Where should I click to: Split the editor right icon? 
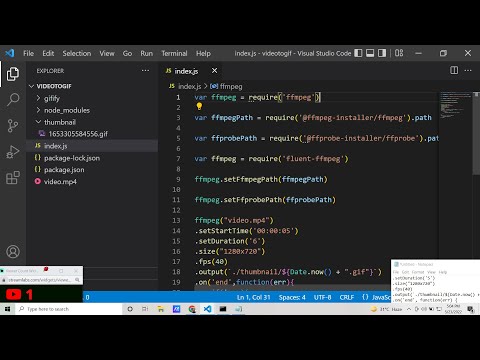pyautogui.click(x=454, y=70)
